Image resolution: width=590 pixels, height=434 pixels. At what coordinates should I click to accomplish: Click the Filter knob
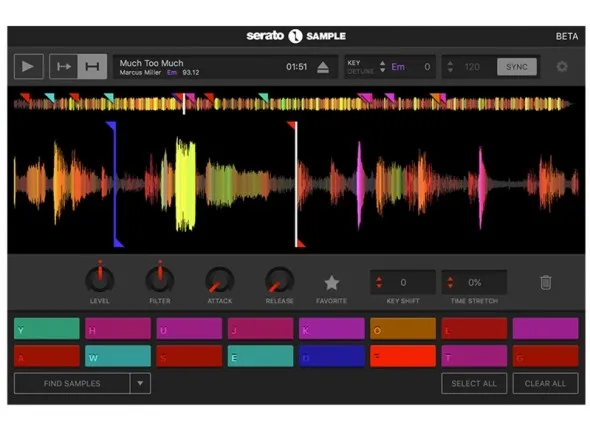pos(160,280)
